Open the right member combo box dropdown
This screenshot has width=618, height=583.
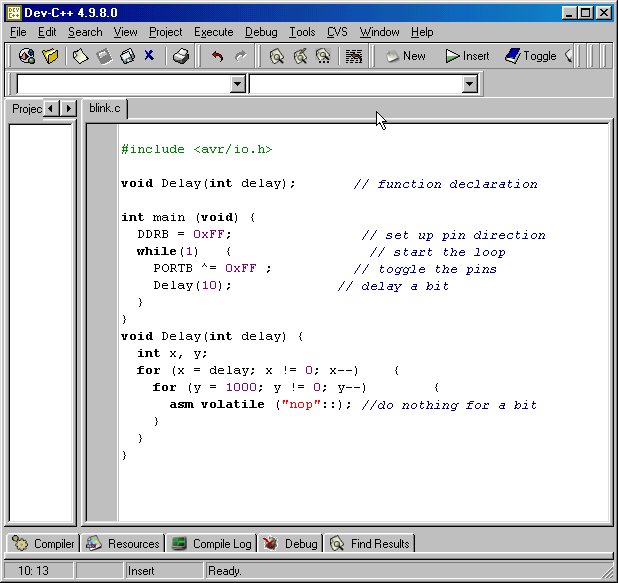pos(470,84)
